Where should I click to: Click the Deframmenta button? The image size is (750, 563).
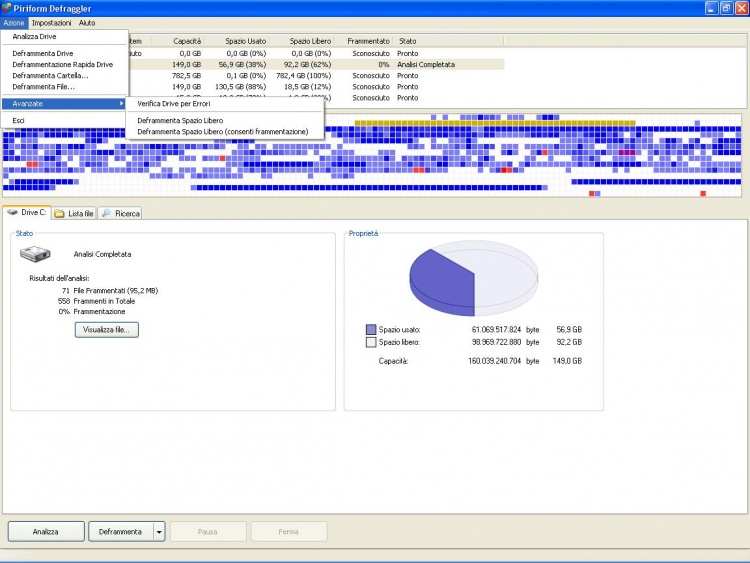121,531
